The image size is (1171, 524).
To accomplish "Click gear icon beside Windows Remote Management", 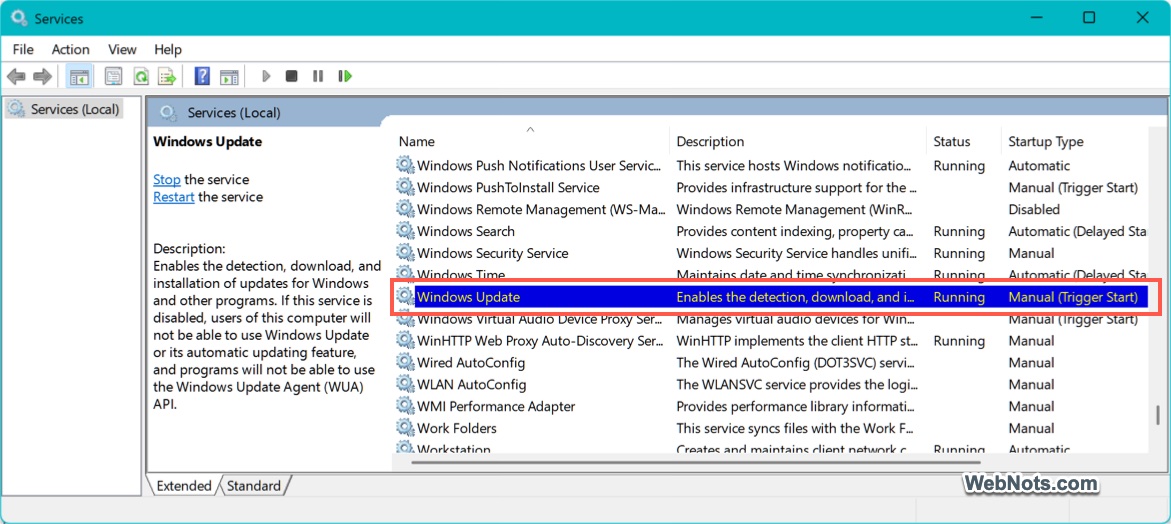I will point(405,210).
